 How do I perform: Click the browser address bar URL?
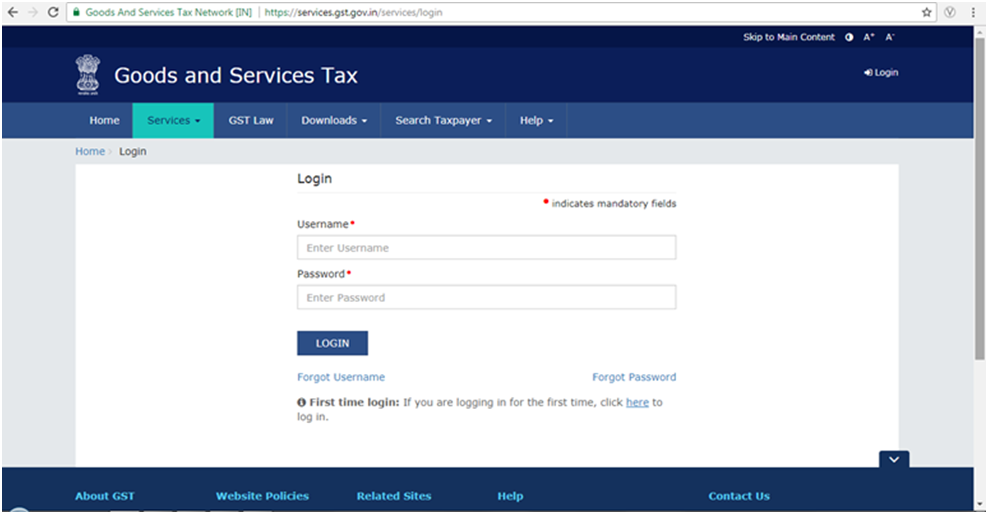[x=353, y=12]
